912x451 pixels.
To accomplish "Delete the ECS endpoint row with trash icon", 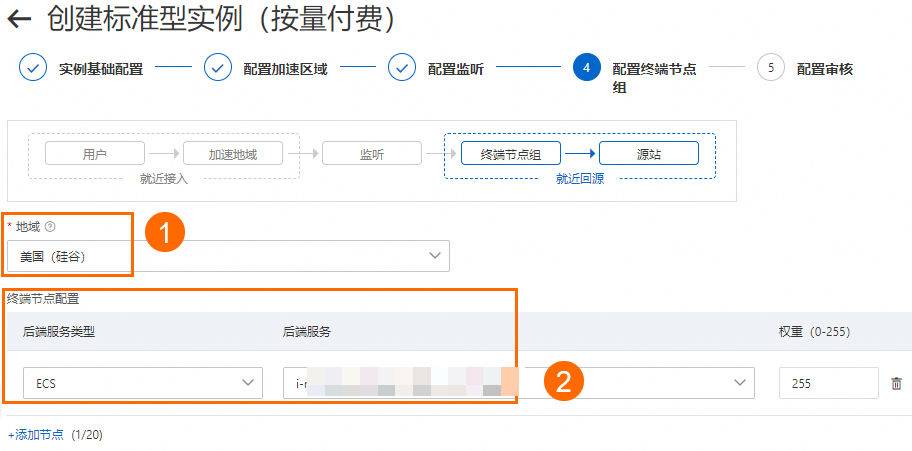I will (896, 383).
